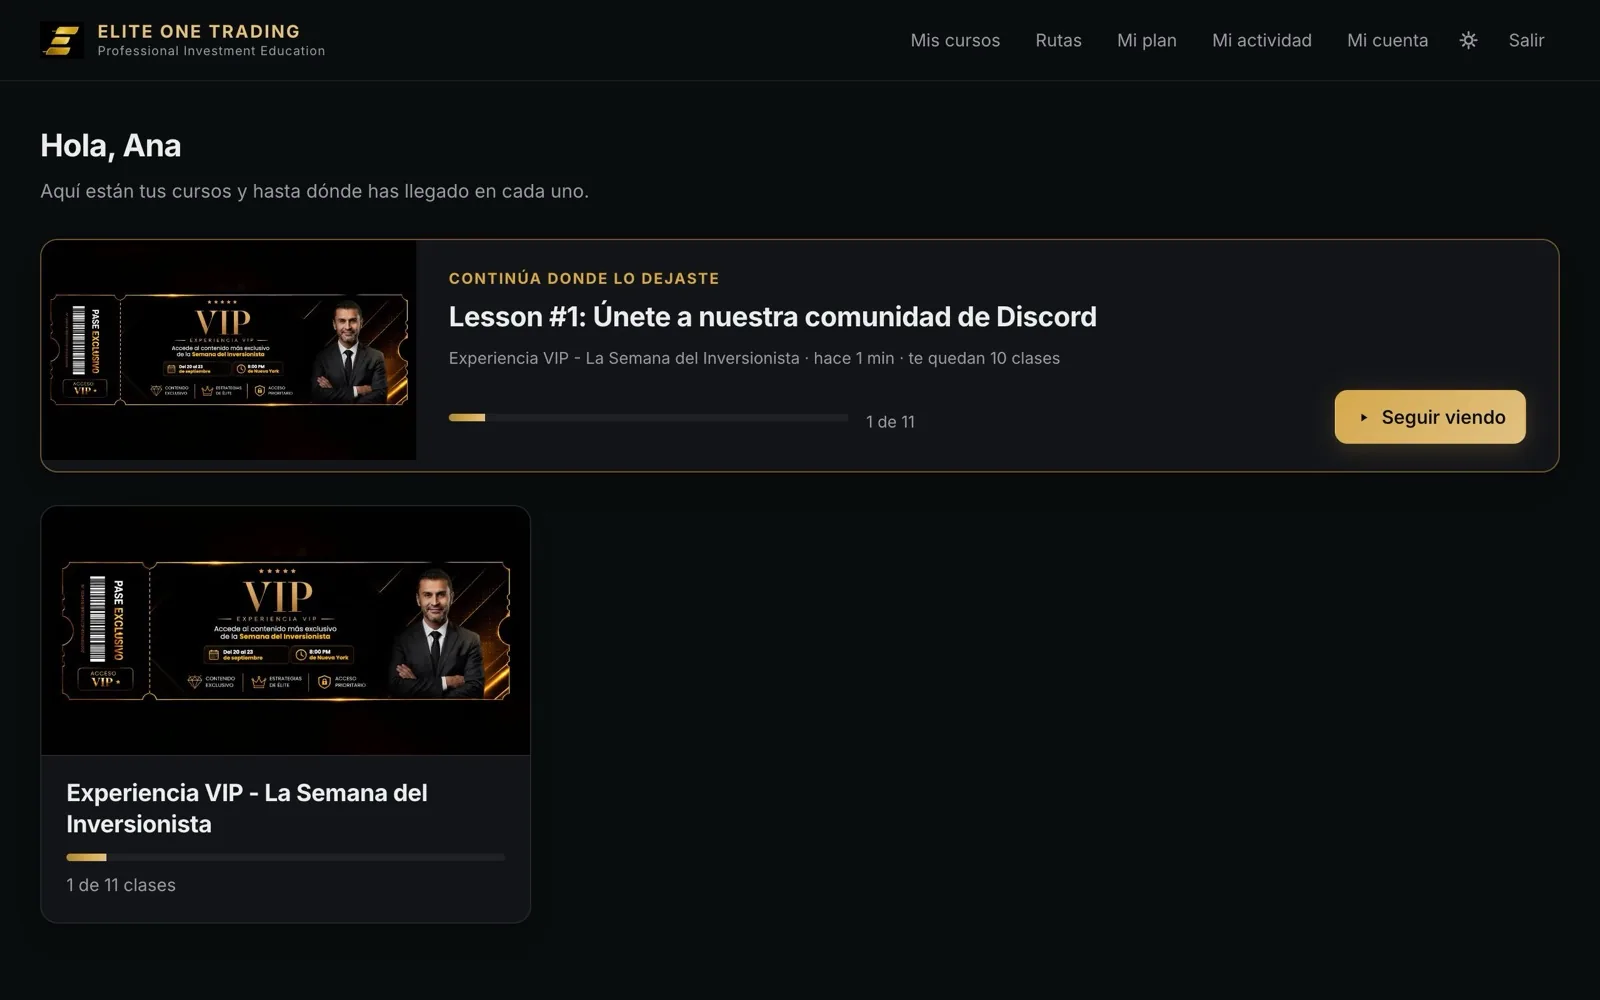Click the subtitle mentioning 'te quedan 10 clases'
The width and height of the screenshot is (1600, 1000).
754,358
